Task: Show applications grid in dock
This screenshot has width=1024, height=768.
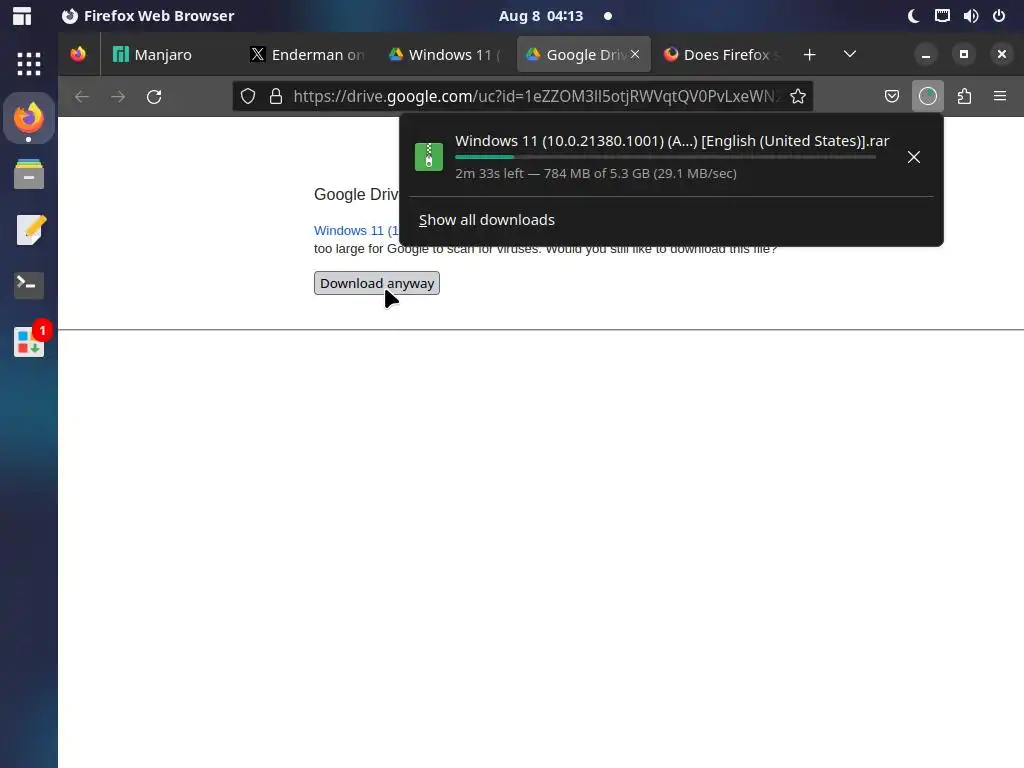Action: click(29, 64)
